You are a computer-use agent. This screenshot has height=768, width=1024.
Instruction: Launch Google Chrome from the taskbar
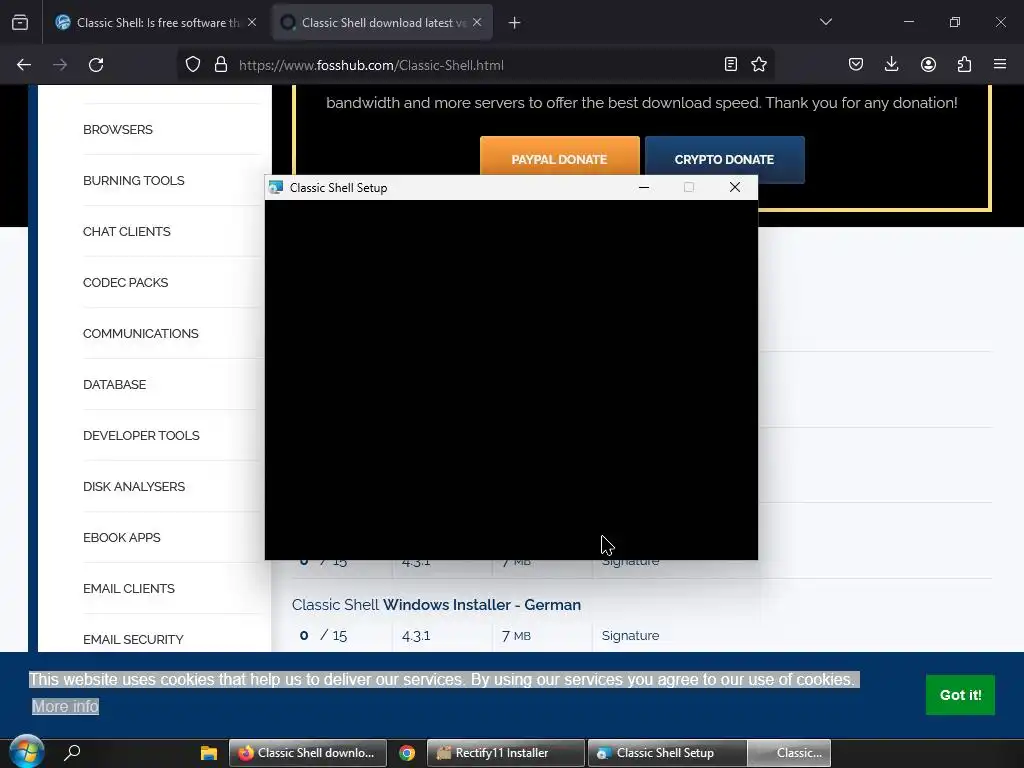(x=407, y=752)
